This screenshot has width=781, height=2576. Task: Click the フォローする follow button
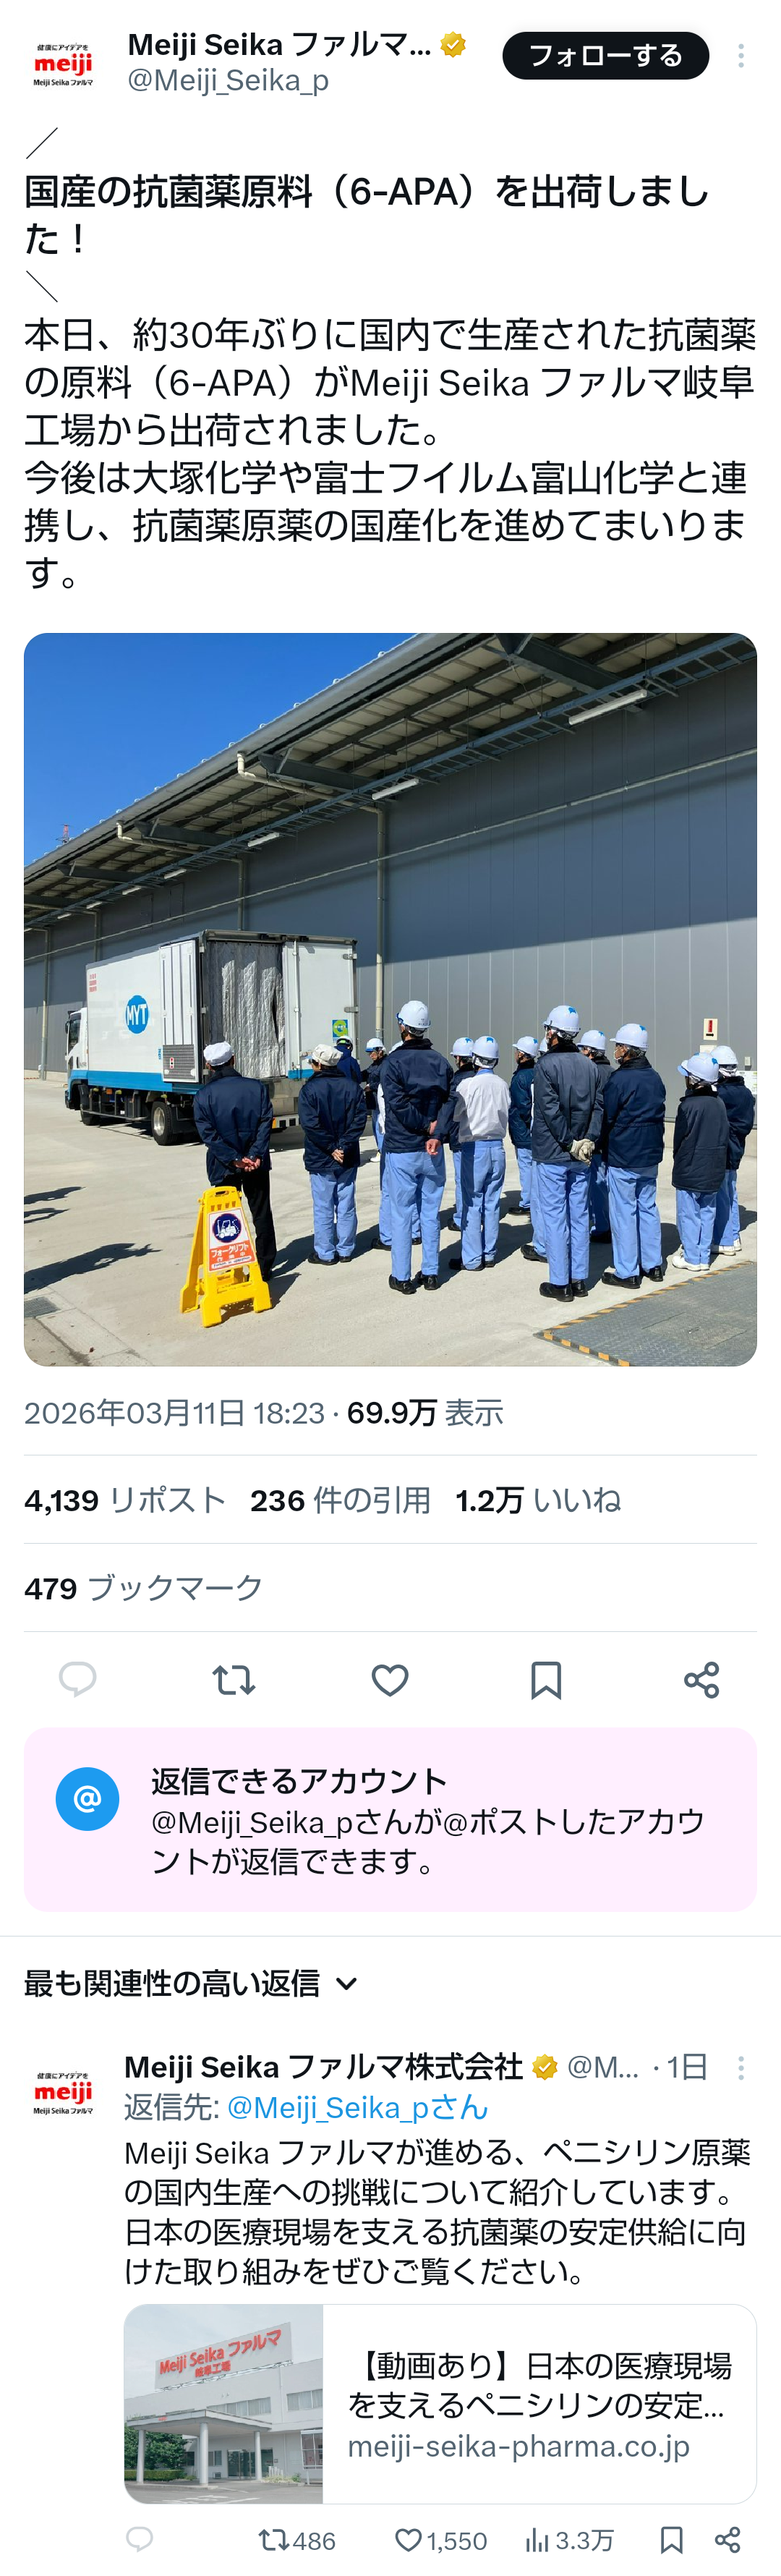pos(605,56)
